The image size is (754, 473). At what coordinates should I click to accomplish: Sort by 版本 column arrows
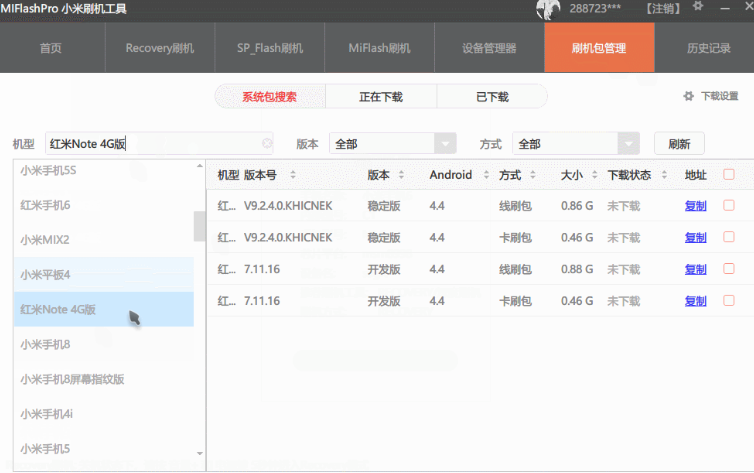(401, 175)
